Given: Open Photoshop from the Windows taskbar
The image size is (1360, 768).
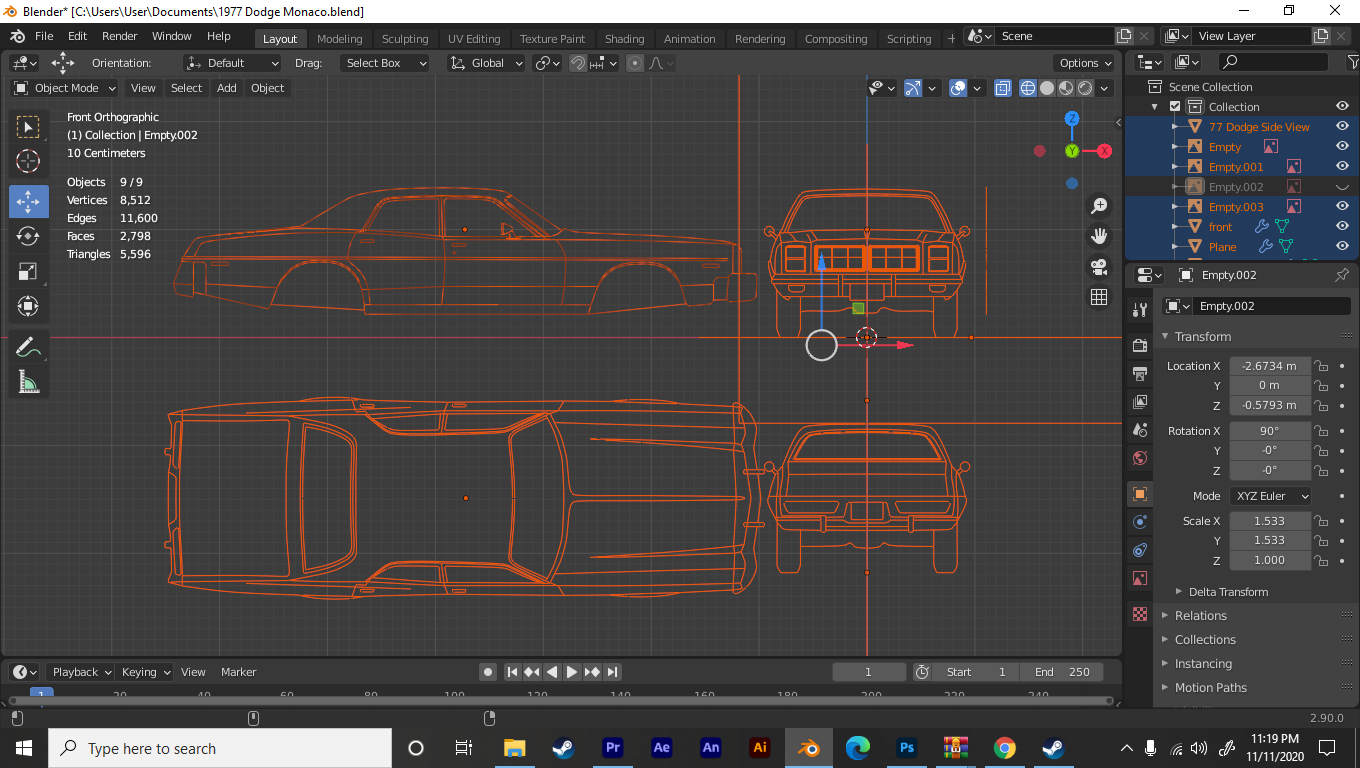Looking at the screenshot, I should click(907, 748).
